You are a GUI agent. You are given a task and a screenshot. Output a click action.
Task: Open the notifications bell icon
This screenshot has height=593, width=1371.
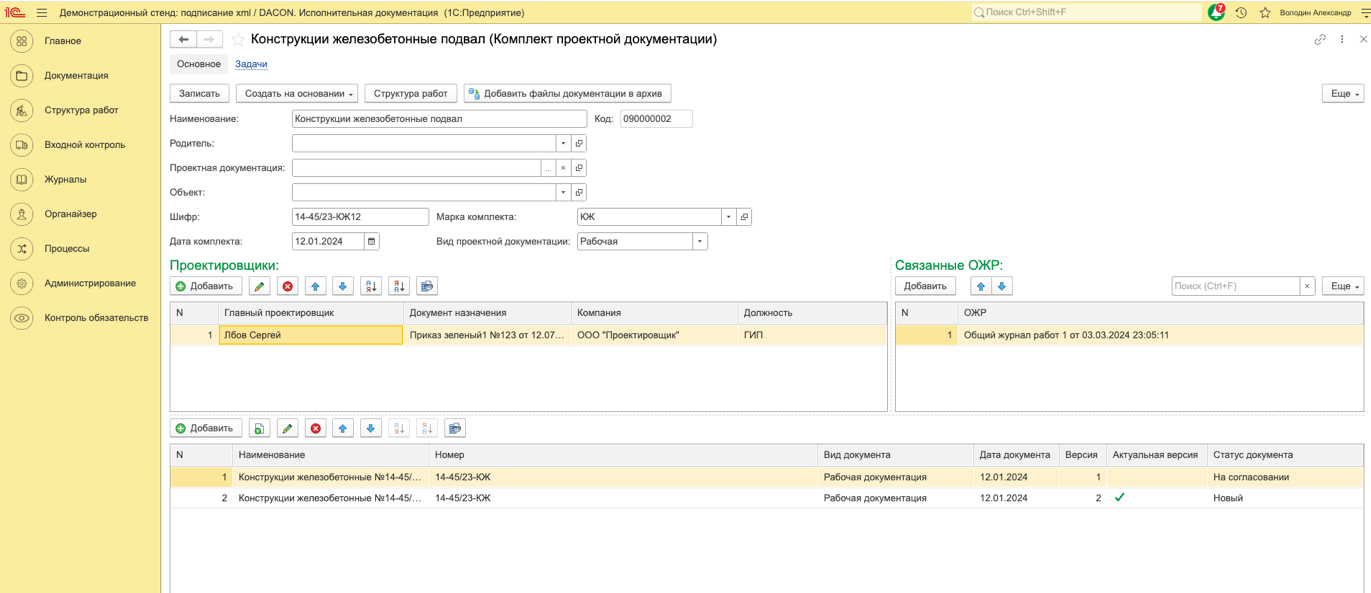1216,13
